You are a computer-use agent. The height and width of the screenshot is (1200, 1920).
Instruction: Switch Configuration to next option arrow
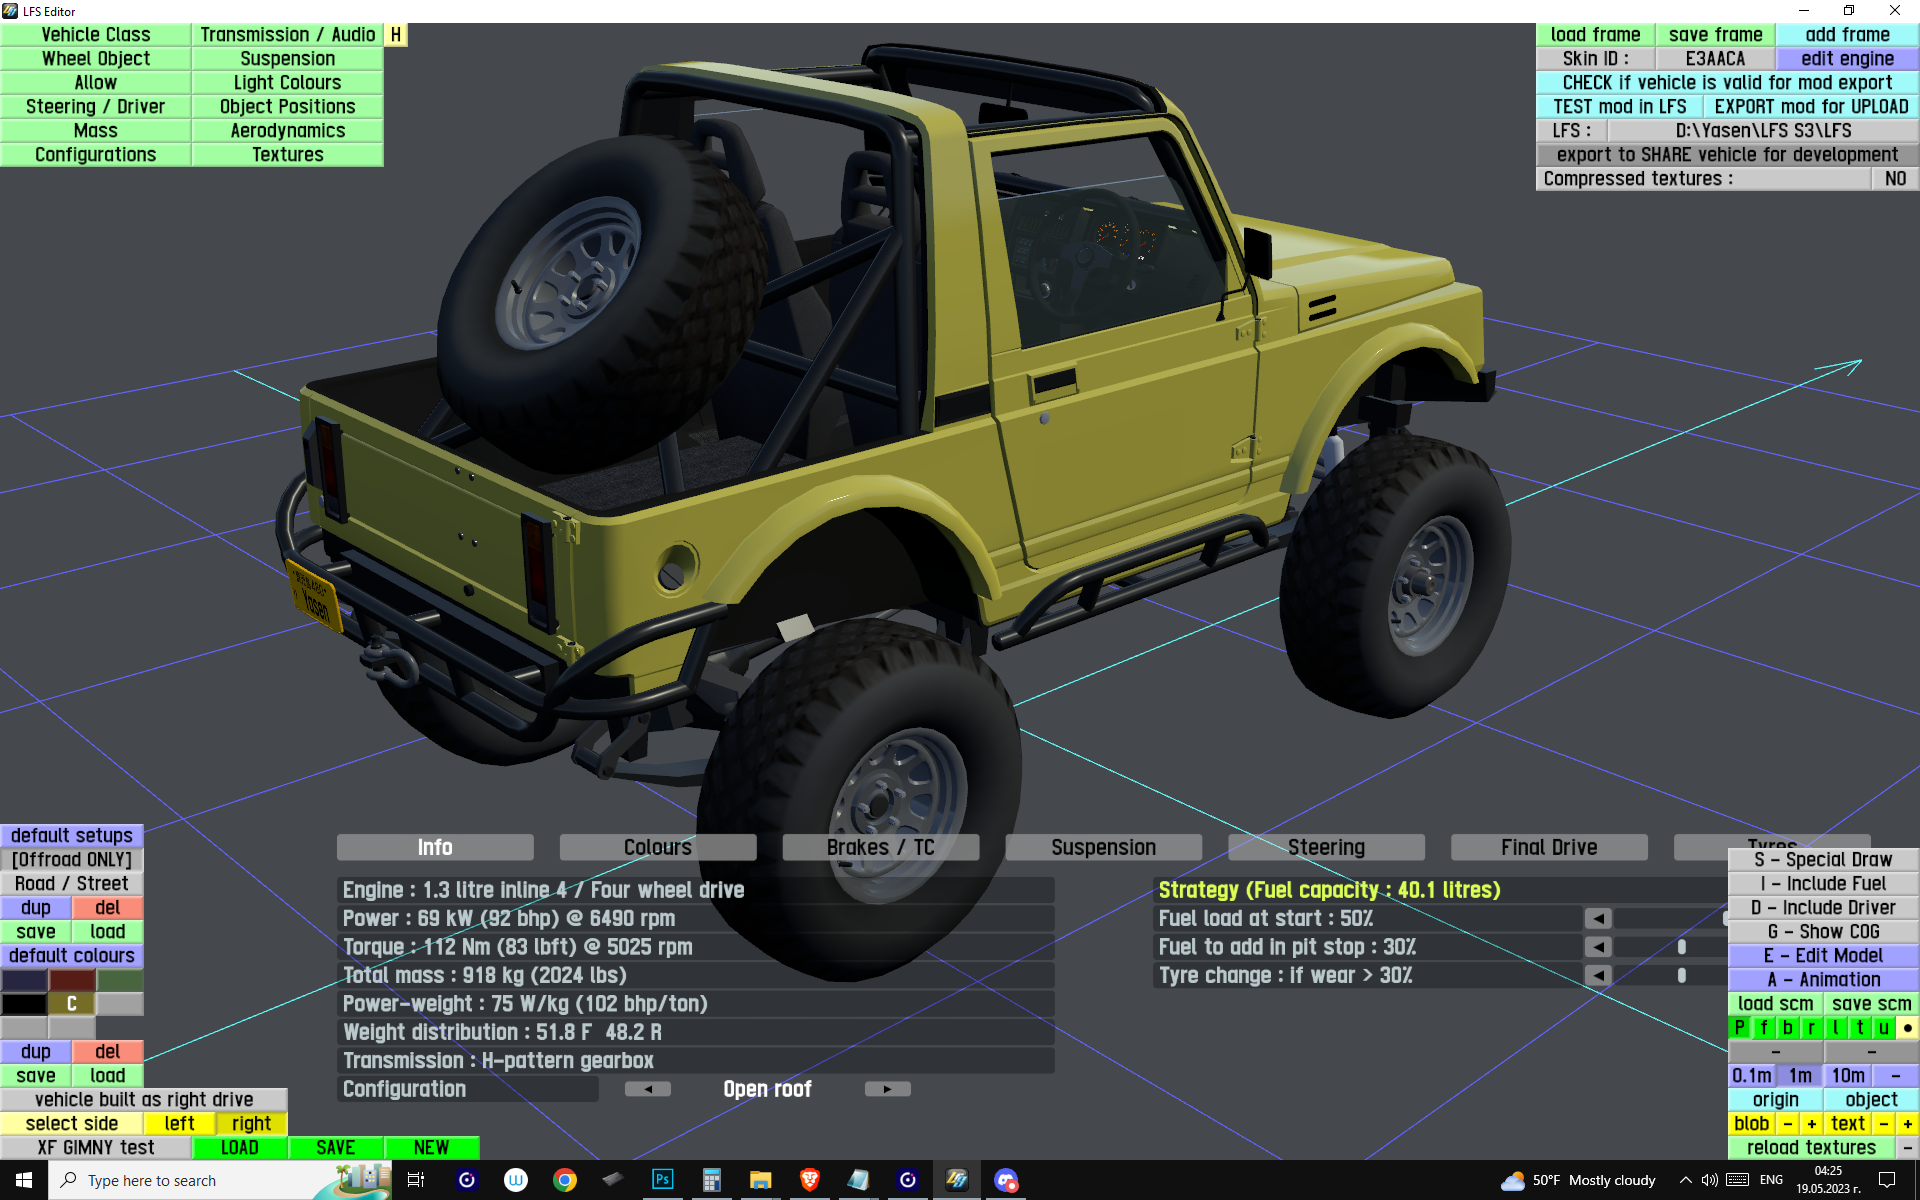click(x=887, y=1089)
